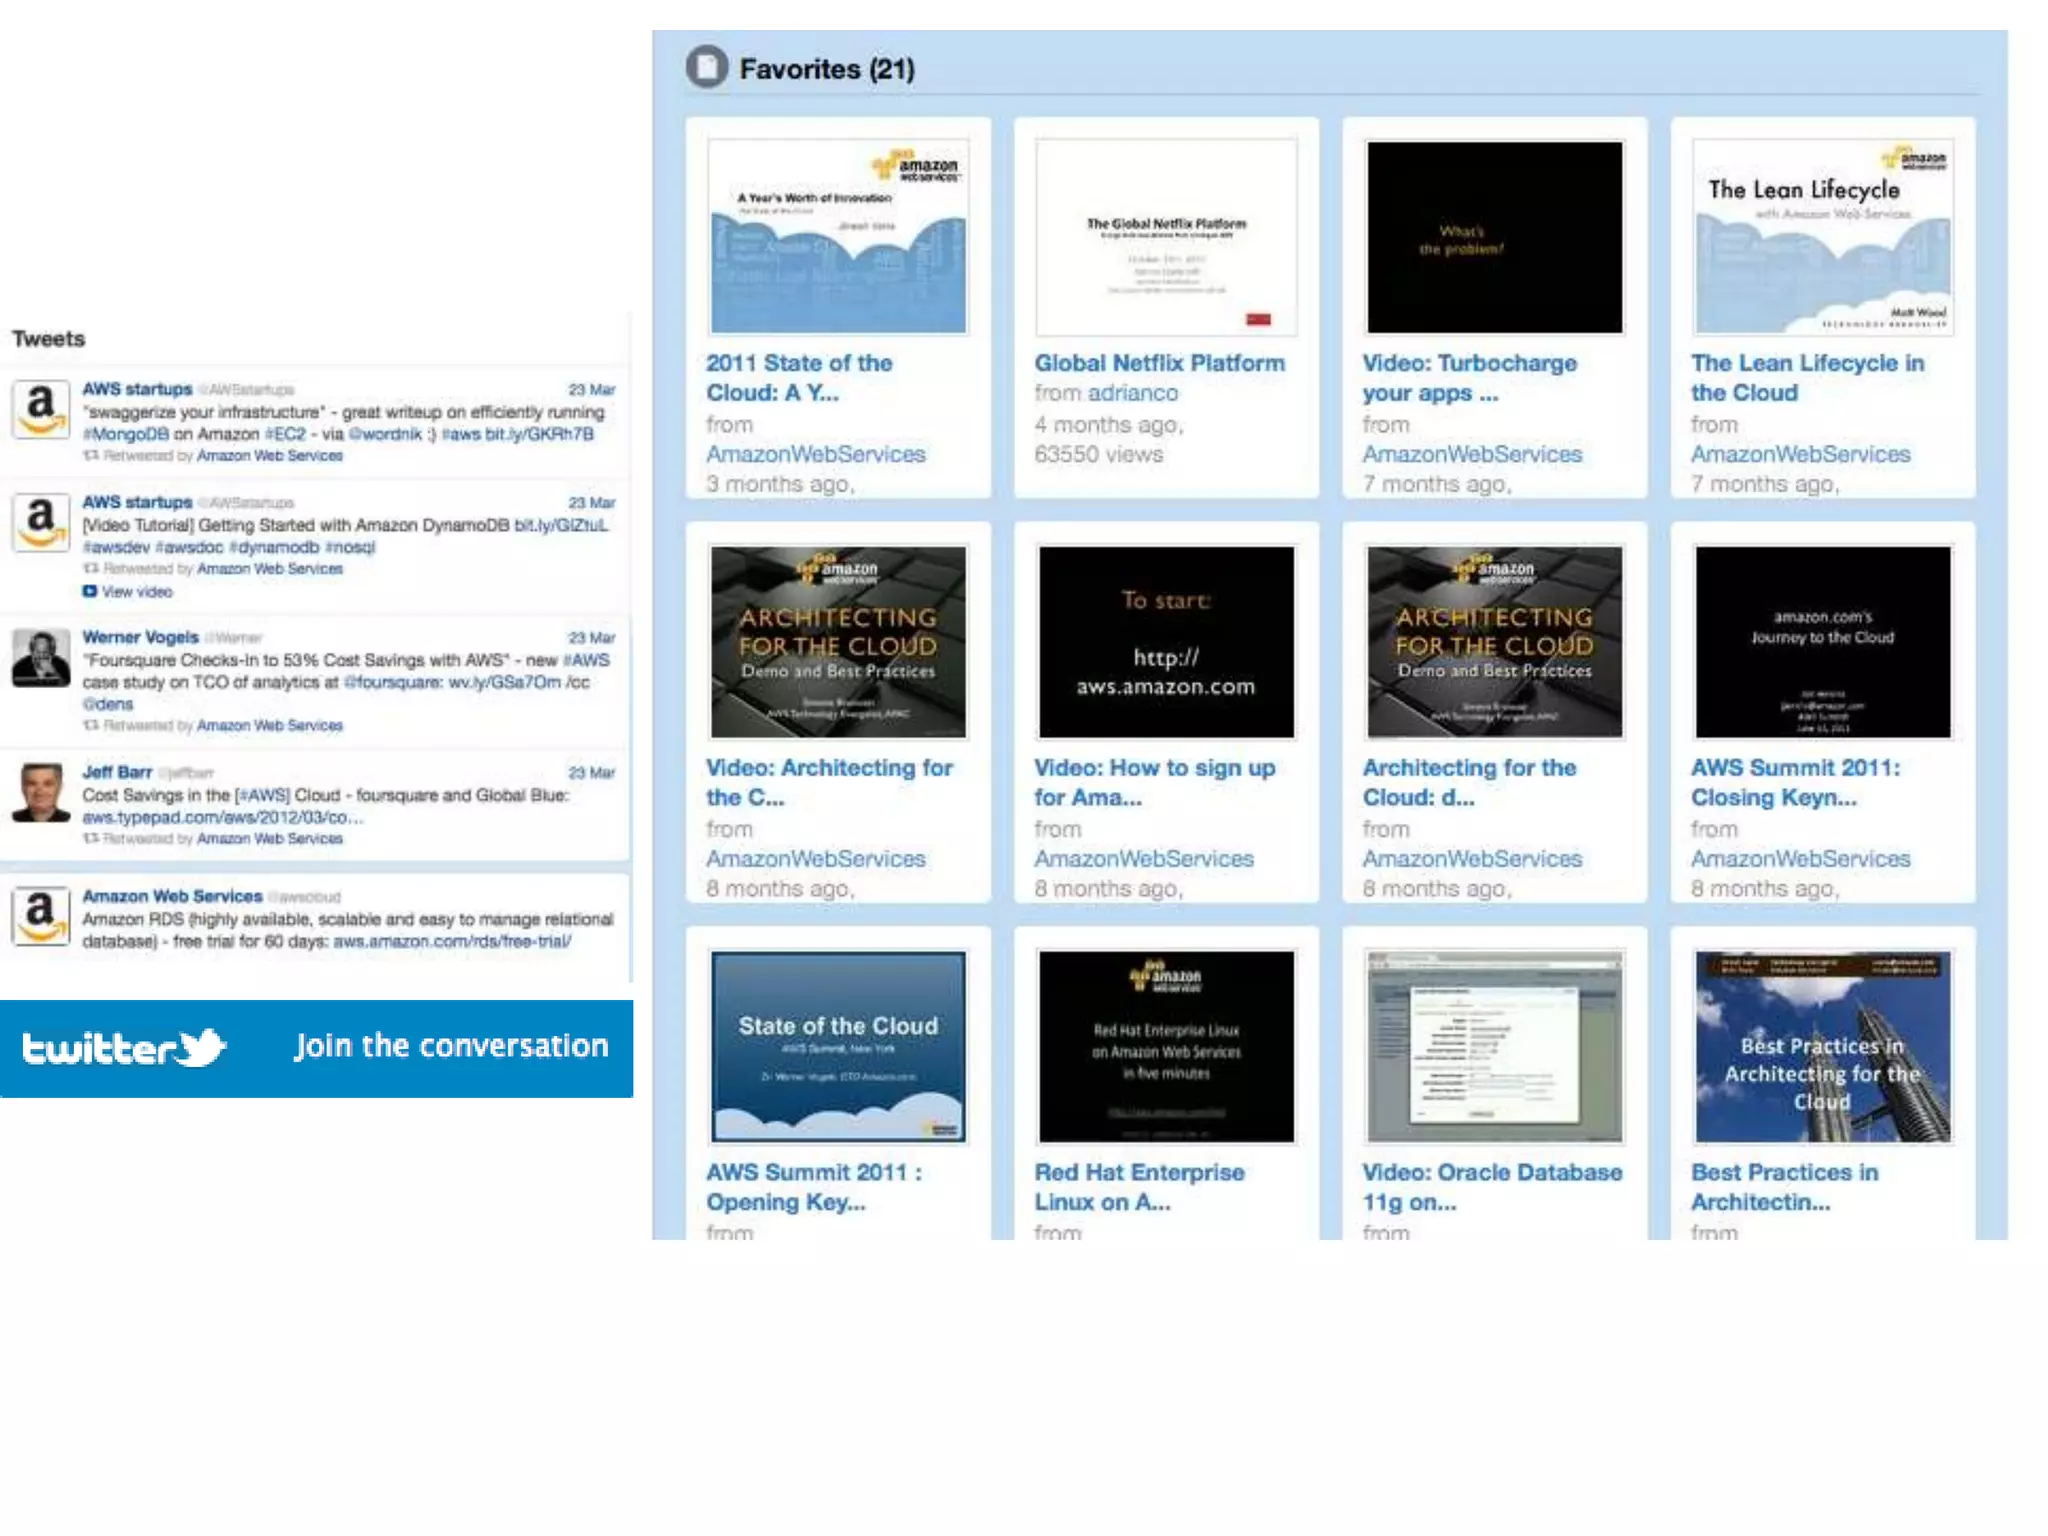Click the Amazon Web Services name on the RDS tweet
The width and height of the screenshot is (2048, 1536).
tap(172, 896)
